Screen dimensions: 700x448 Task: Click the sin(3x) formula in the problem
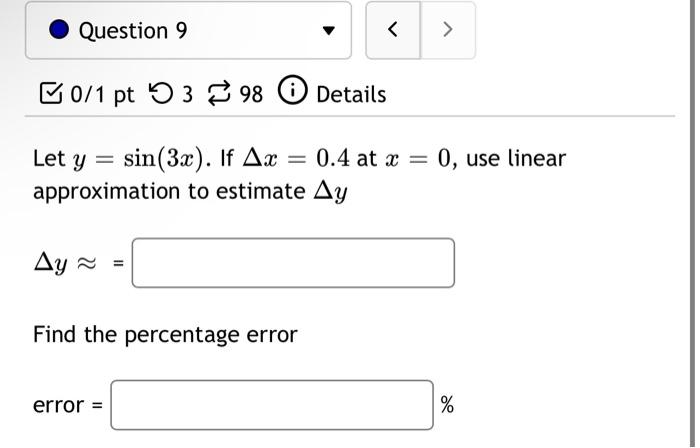click(x=165, y=158)
